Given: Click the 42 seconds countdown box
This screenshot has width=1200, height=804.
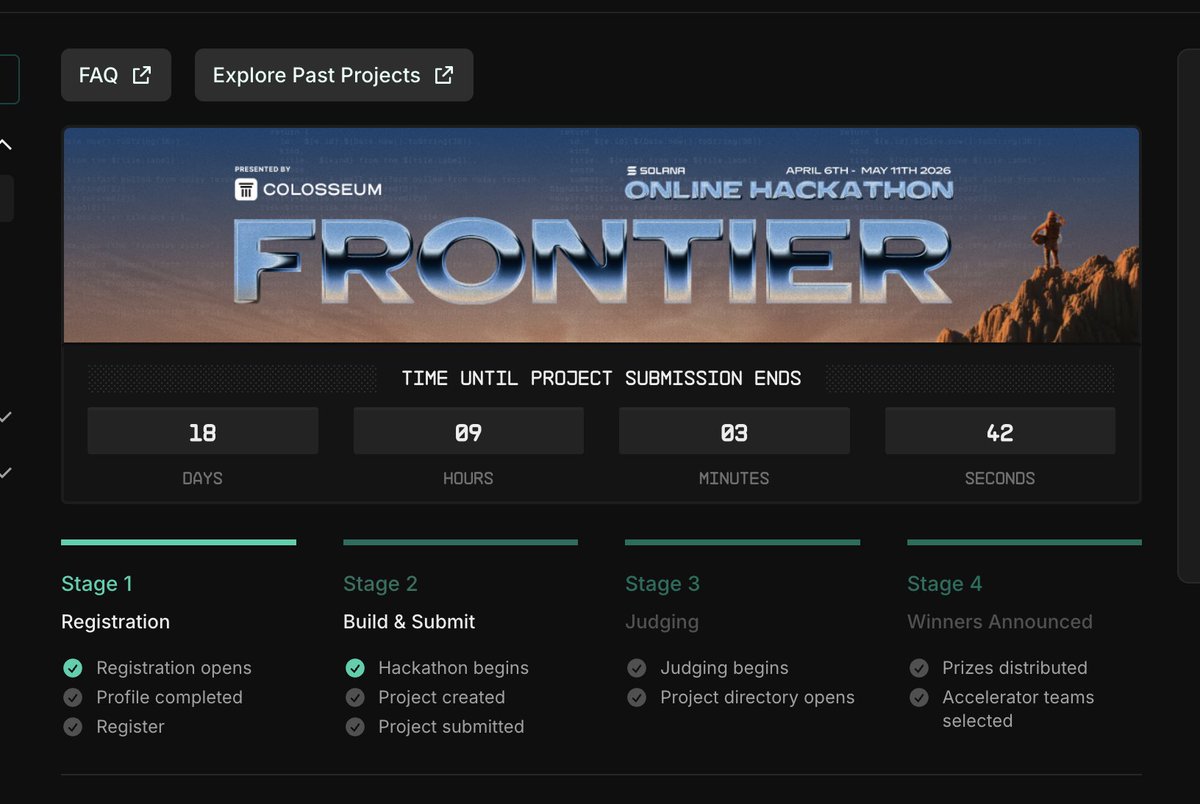Looking at the screenshot, I should point(1000,431).
